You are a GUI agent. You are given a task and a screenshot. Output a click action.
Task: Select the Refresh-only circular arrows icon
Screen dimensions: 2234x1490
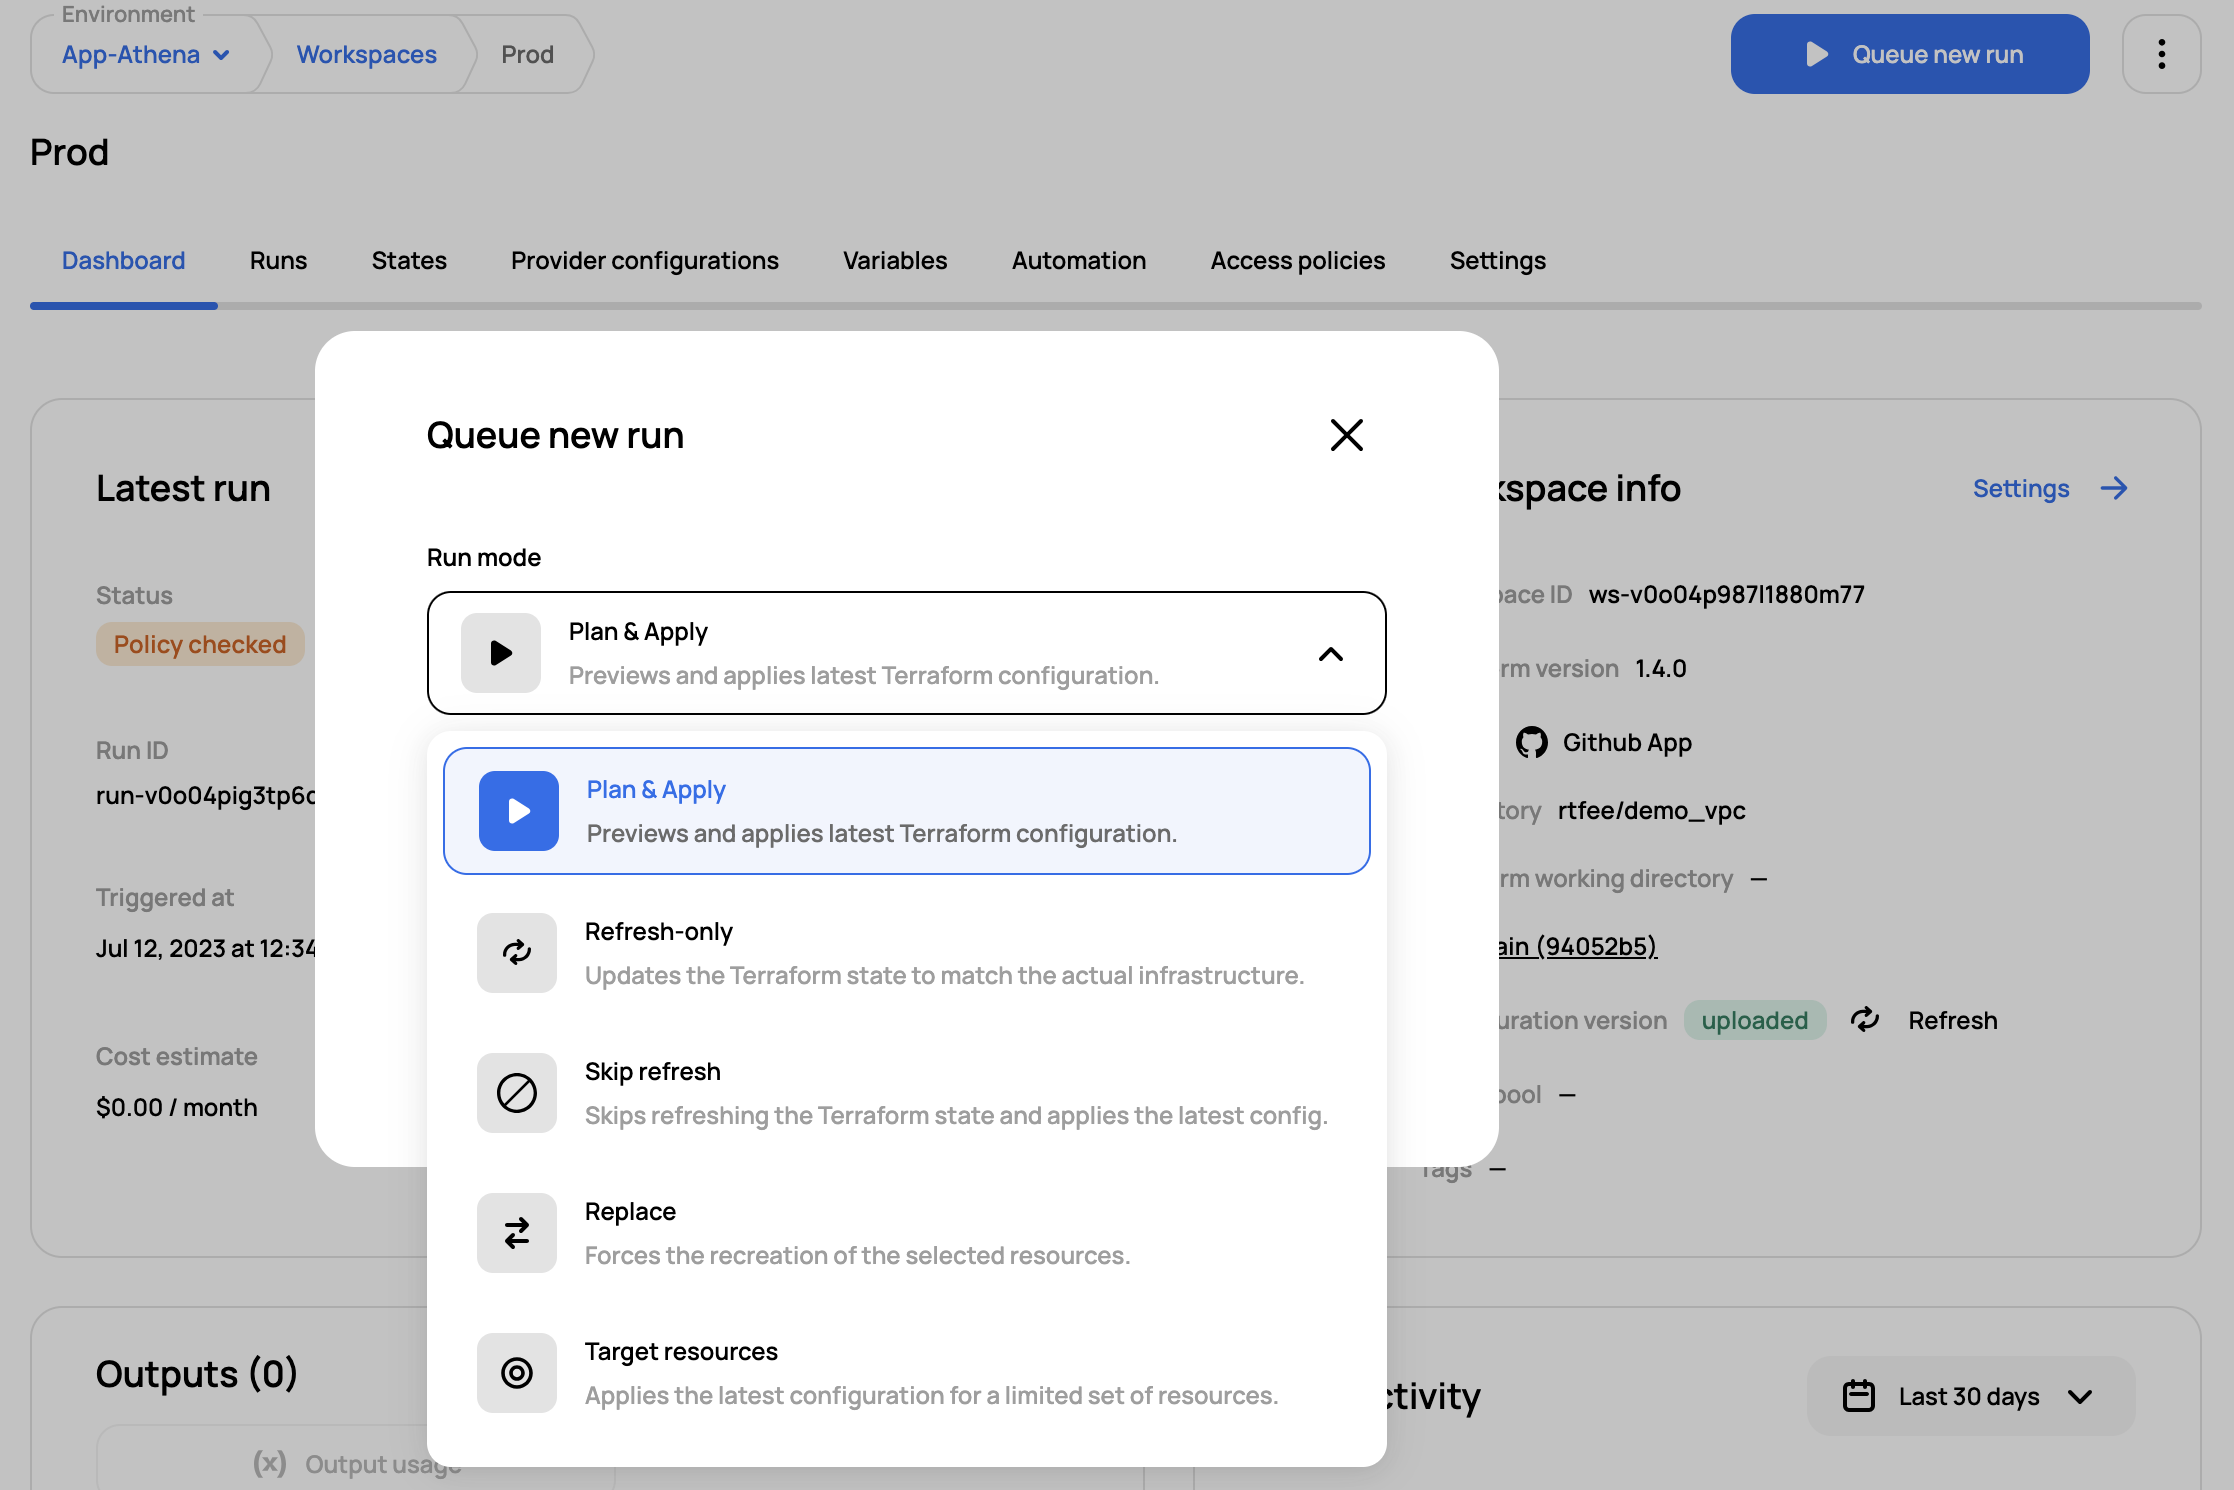click(x=516, y=952)
